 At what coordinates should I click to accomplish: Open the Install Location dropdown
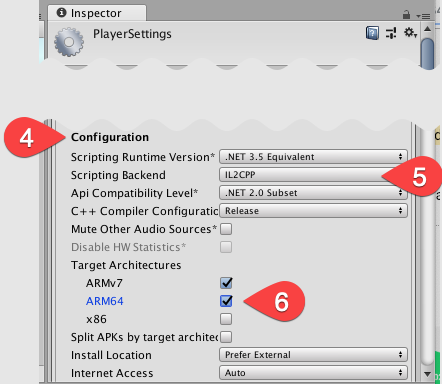[x=313, y=355]
